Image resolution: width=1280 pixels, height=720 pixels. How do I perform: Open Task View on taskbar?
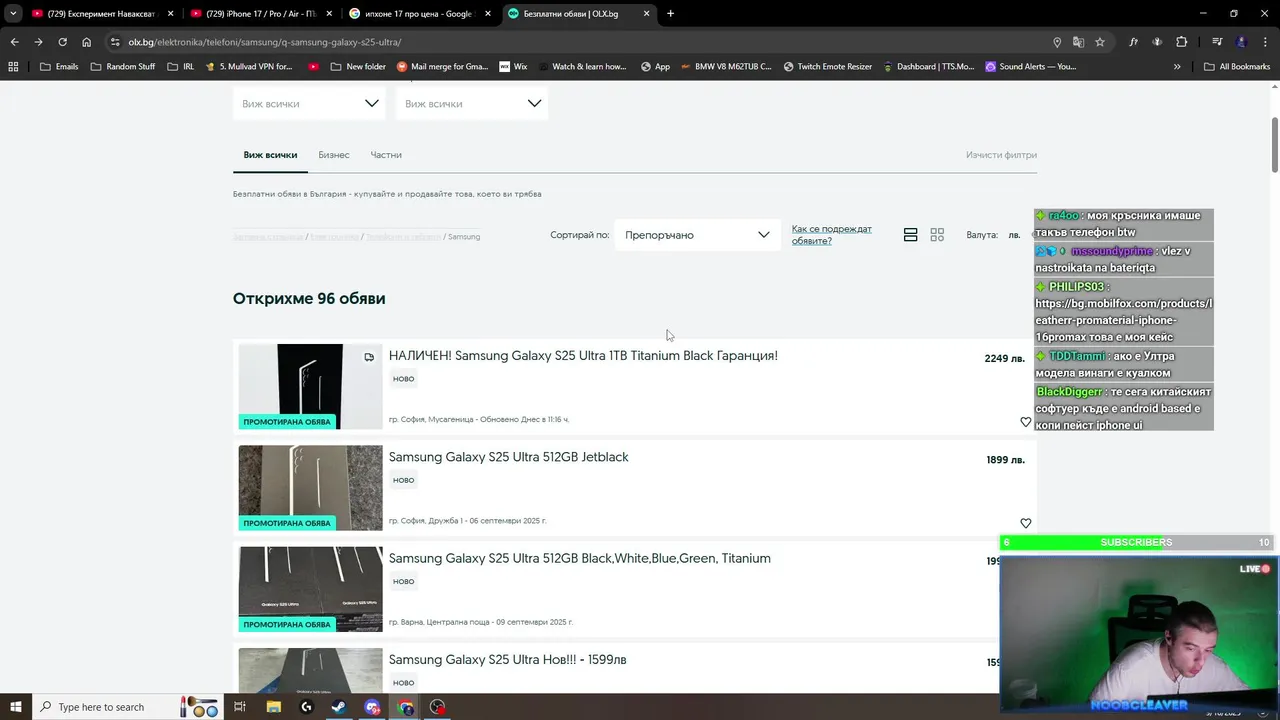click(x=240, y=707)
